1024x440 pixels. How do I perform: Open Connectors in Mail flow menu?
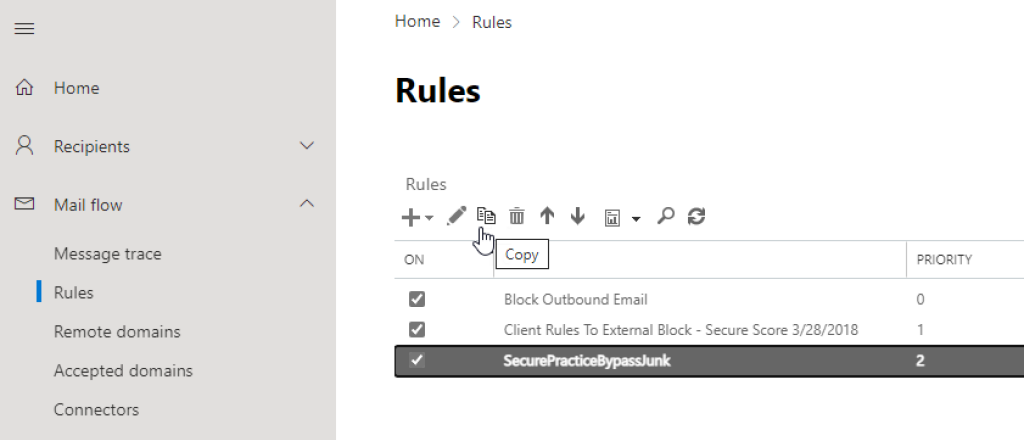pyautogui.click(x=96, y=410)
